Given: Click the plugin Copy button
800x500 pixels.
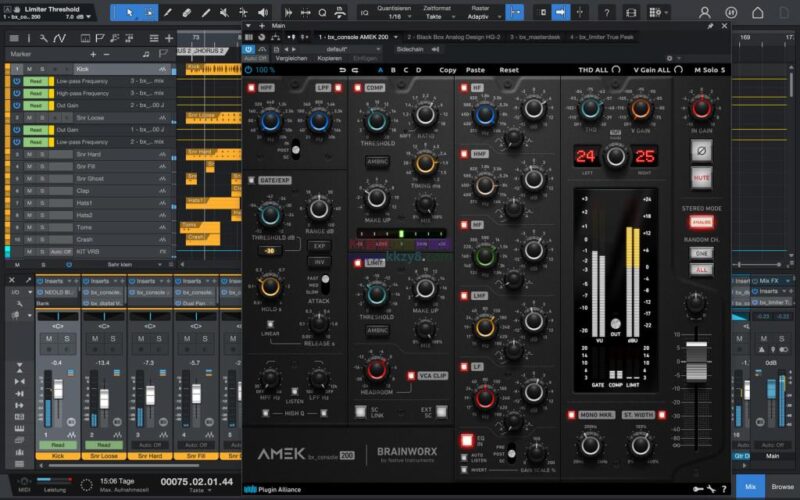Looking at the screenshot, I should click(x=447, y=70).
